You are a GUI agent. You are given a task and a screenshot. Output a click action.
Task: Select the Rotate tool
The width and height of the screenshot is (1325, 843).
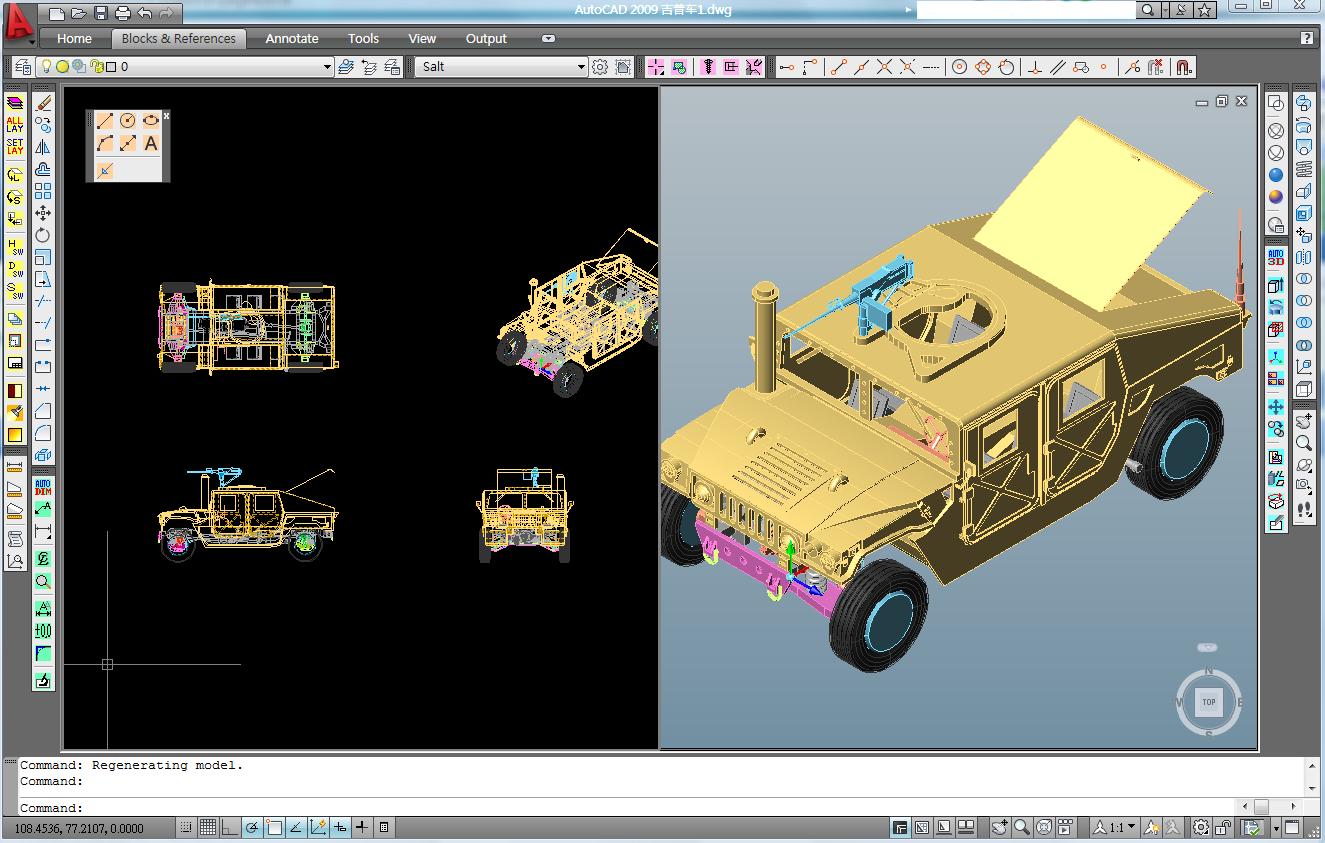coord(43,235)
